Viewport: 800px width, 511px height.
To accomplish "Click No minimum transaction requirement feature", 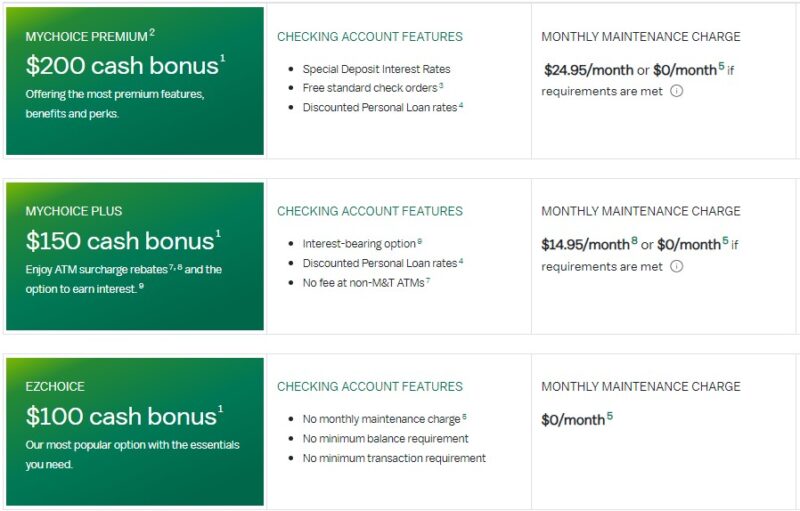I will tap(394, 458).
